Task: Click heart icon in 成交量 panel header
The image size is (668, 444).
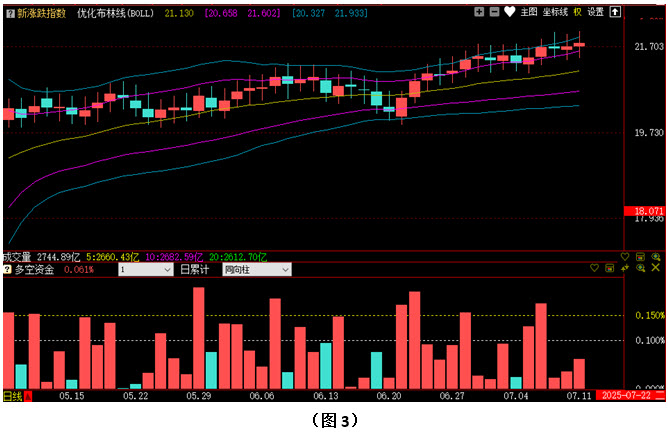Action: coord(625,257)
